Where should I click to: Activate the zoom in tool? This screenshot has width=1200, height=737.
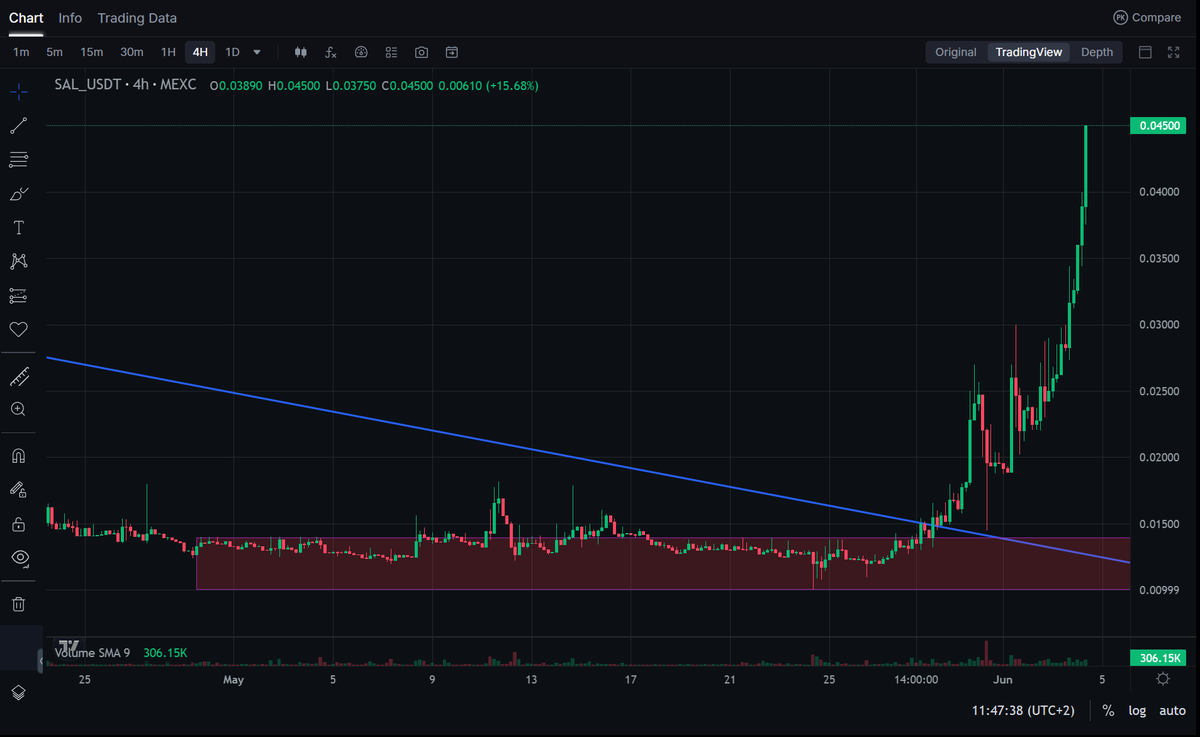pos(18,409)
